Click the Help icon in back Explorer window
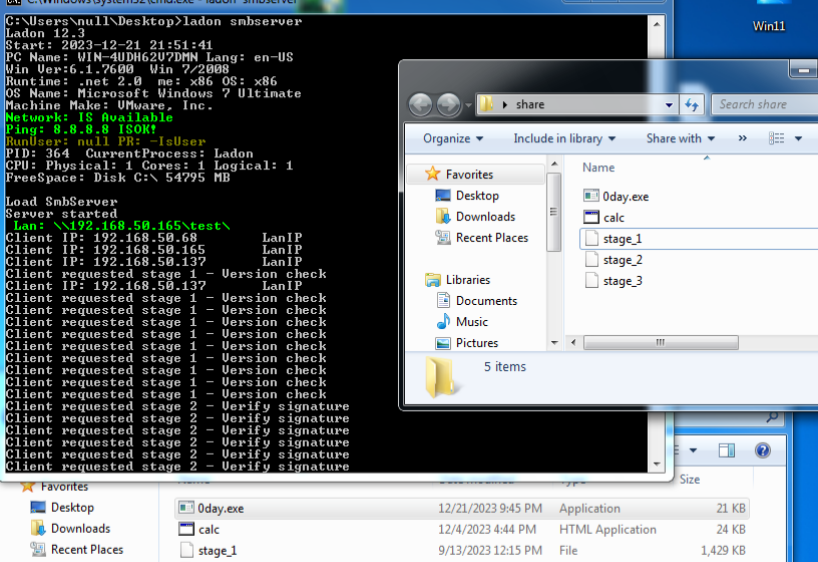Screen dimensions: 818x562 763,450
